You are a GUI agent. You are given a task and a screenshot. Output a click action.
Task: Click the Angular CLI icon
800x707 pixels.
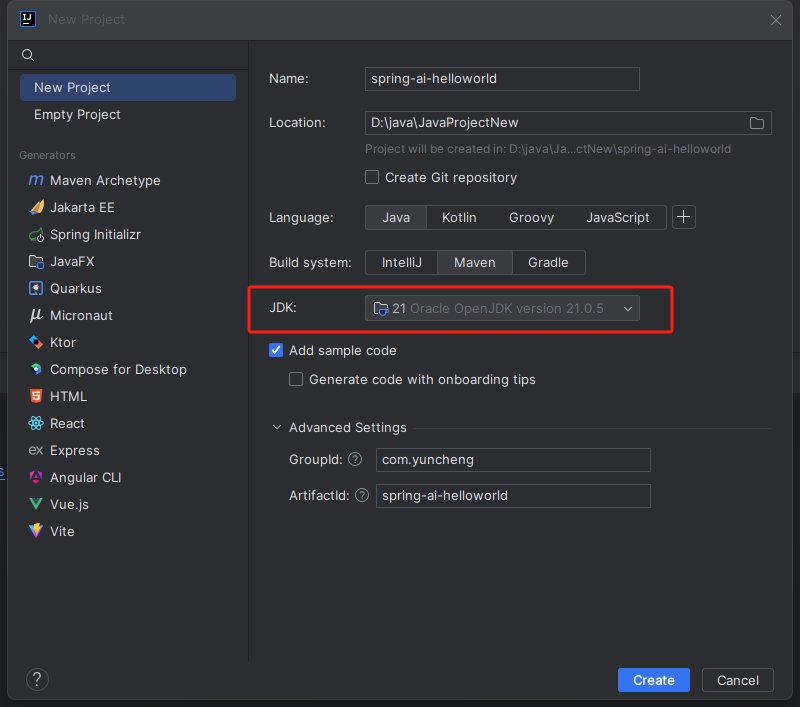tap(36, 477)
